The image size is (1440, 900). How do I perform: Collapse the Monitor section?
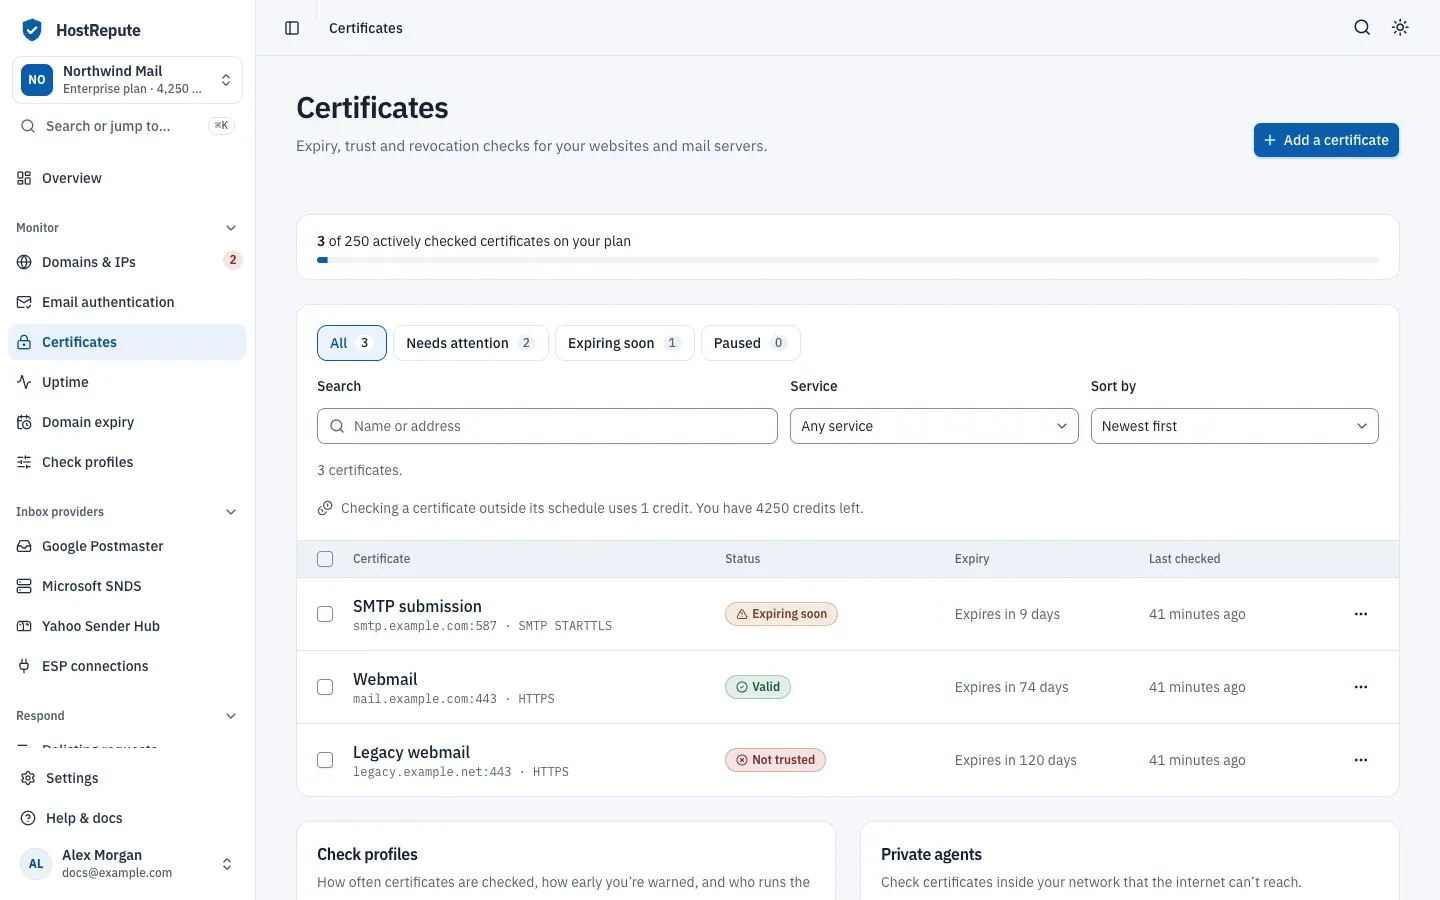[x=231, y=228]
